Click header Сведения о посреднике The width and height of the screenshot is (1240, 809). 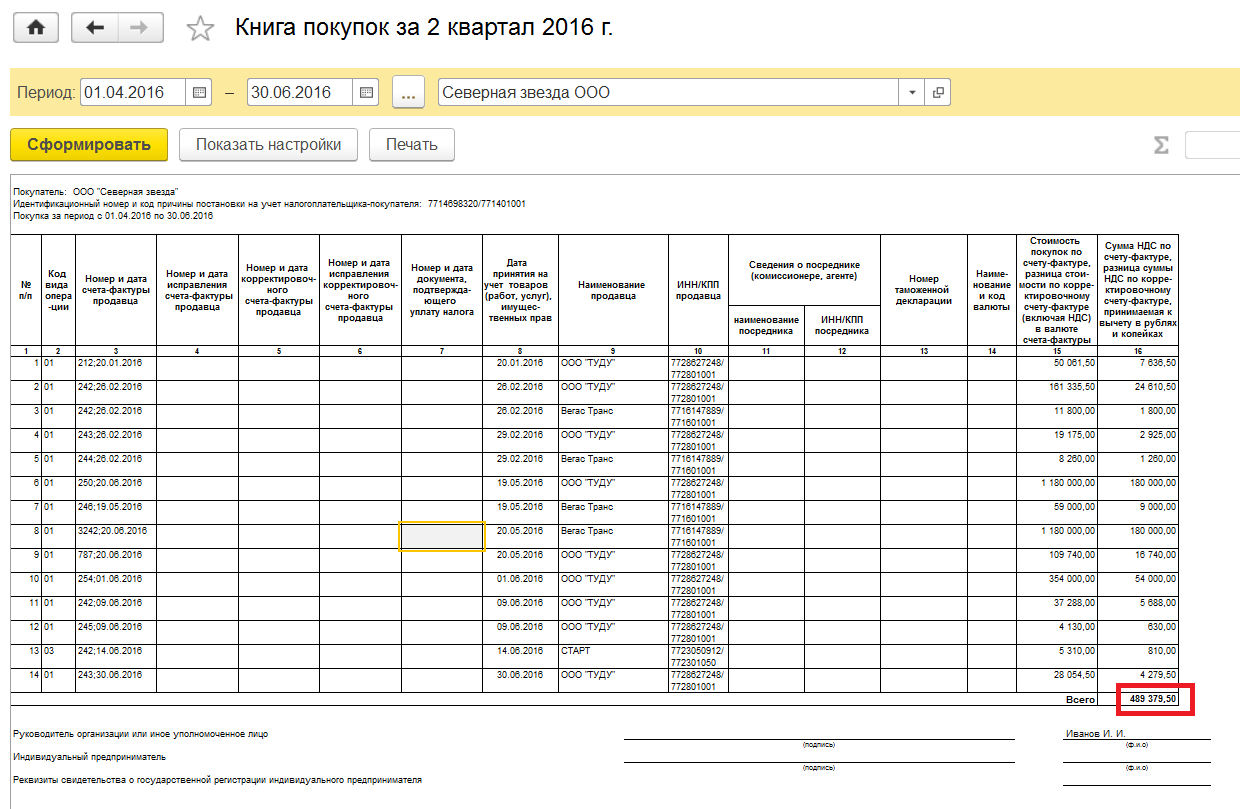pos(804,270)
